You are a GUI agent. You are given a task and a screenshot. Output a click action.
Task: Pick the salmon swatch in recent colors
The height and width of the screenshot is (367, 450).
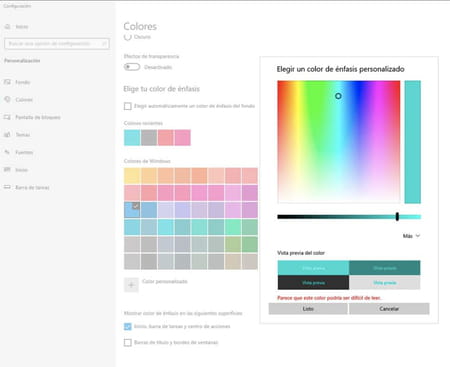[x=166, y=138]
